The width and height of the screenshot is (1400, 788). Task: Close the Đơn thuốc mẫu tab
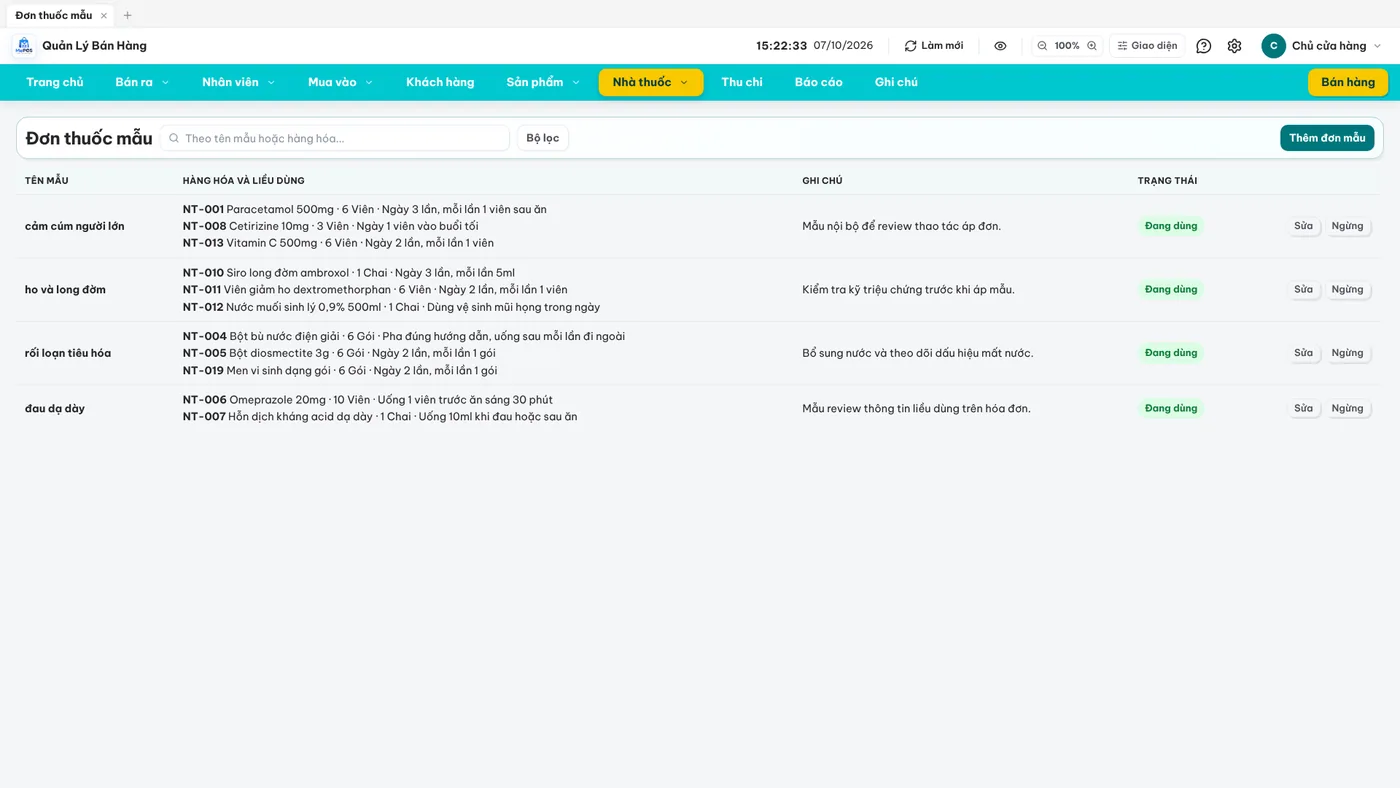click(x=104, y=15)
